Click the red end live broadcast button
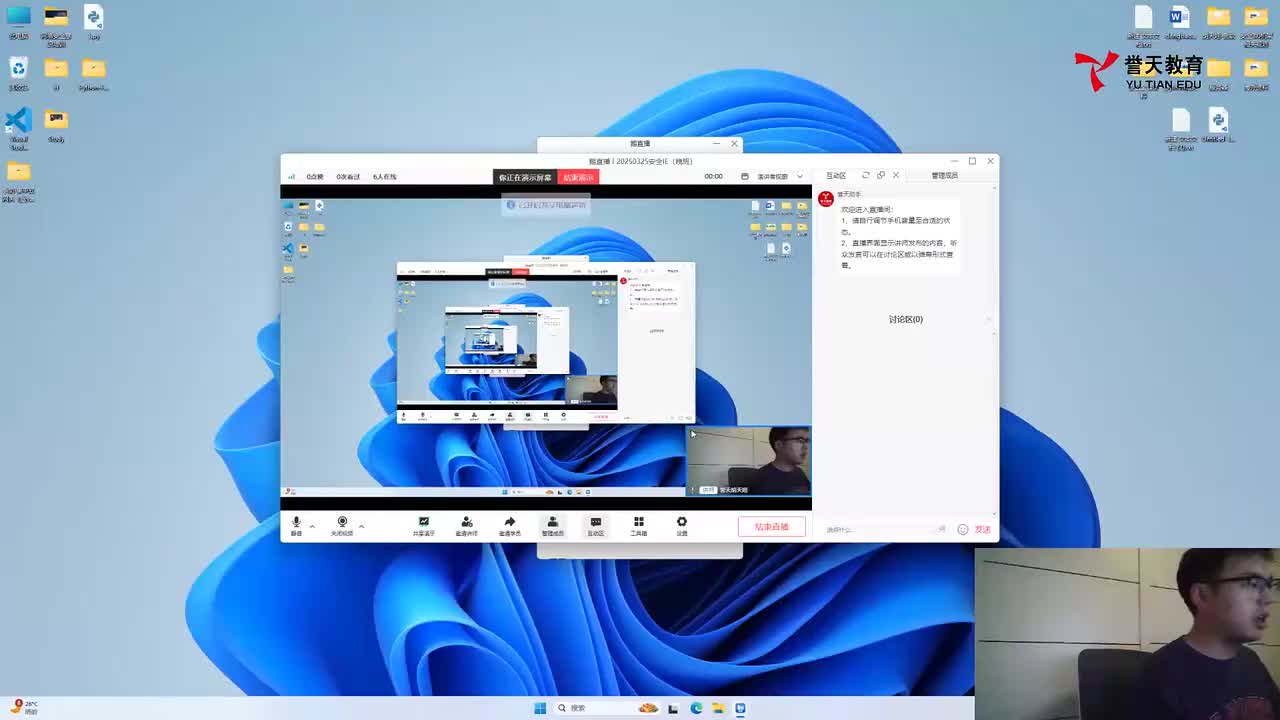This screenshot has width=1280, height=720. [x=772, y=527]
